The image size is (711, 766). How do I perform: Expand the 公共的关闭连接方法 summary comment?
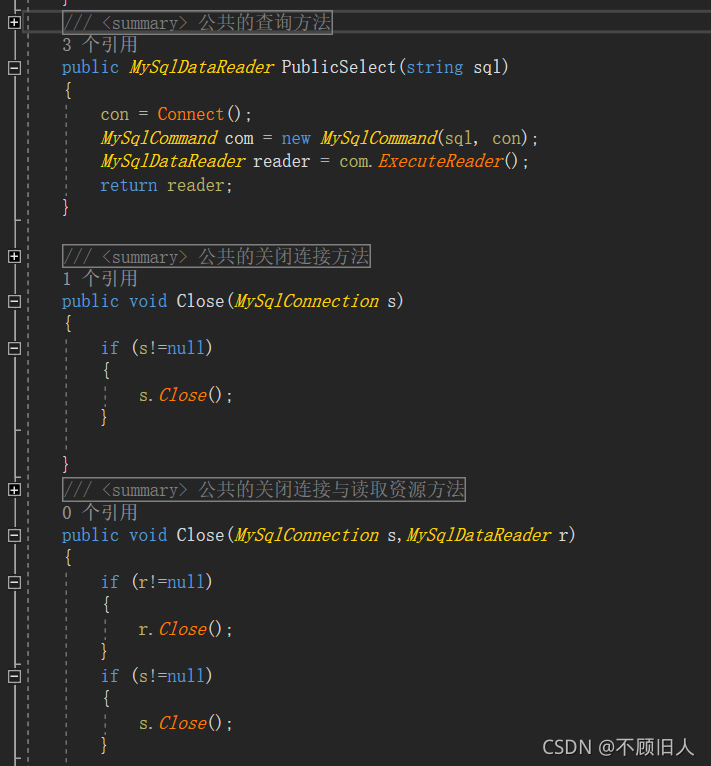click(x=14, y=256)
